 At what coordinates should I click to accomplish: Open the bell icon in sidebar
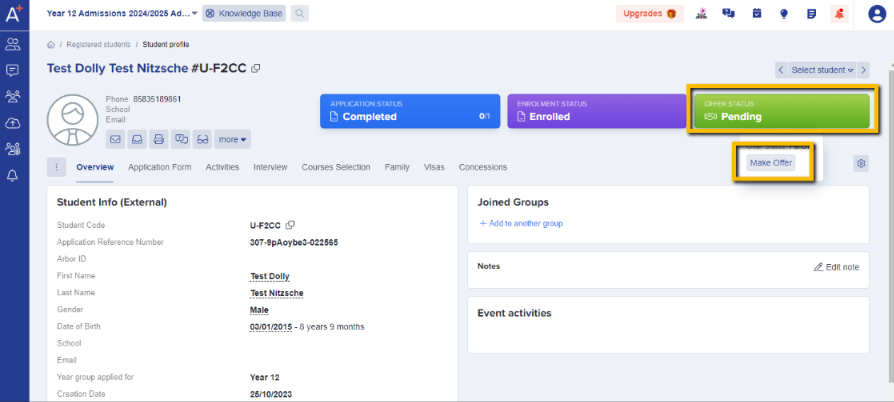12,176
